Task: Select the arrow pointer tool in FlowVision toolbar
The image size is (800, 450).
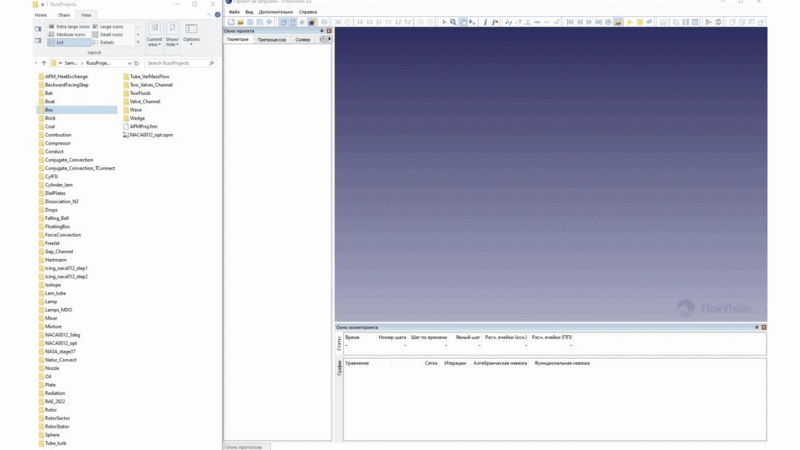Action: point(444,22)
